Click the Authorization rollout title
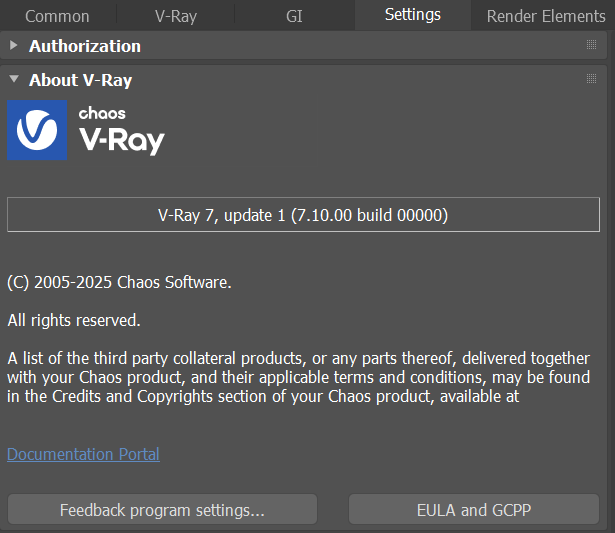 [85, 46]
